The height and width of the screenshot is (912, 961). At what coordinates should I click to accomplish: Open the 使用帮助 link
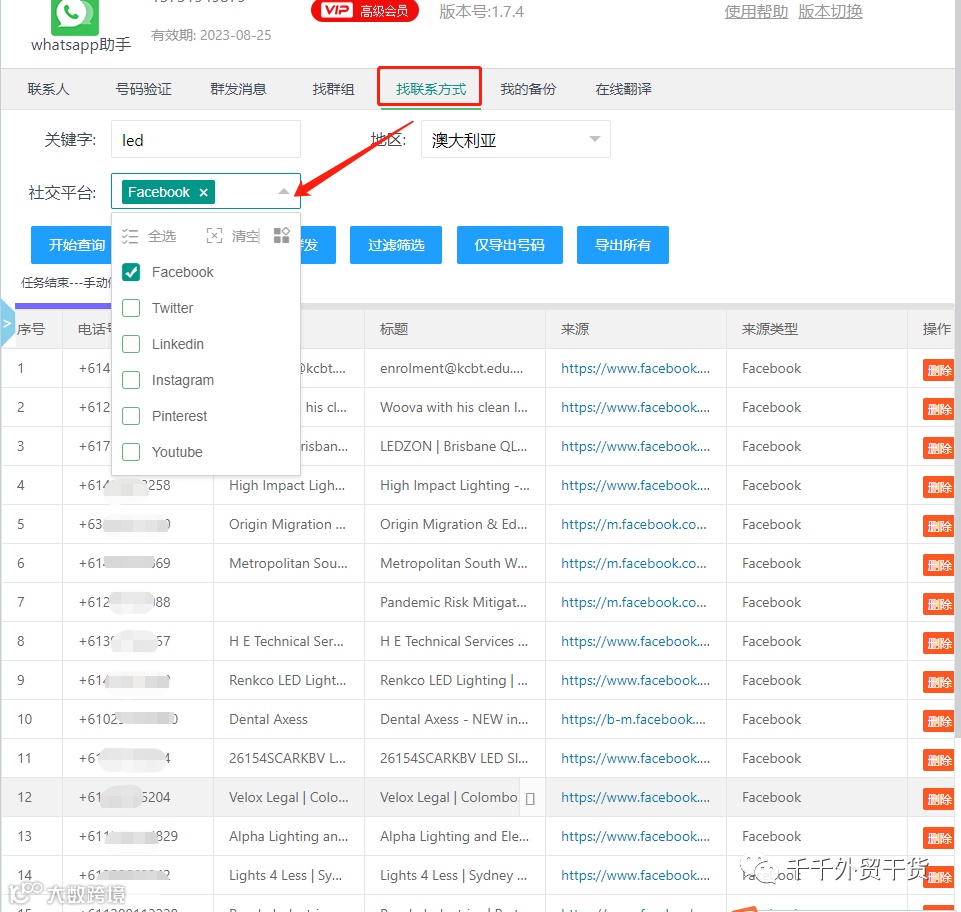pyautogui.click(x=756, y=12)
